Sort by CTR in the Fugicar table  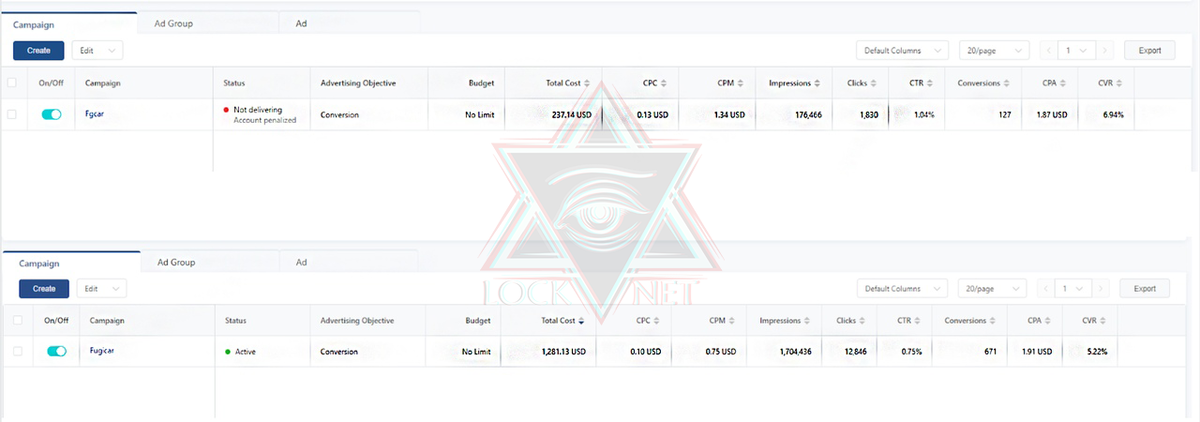(x=919, y=321)
